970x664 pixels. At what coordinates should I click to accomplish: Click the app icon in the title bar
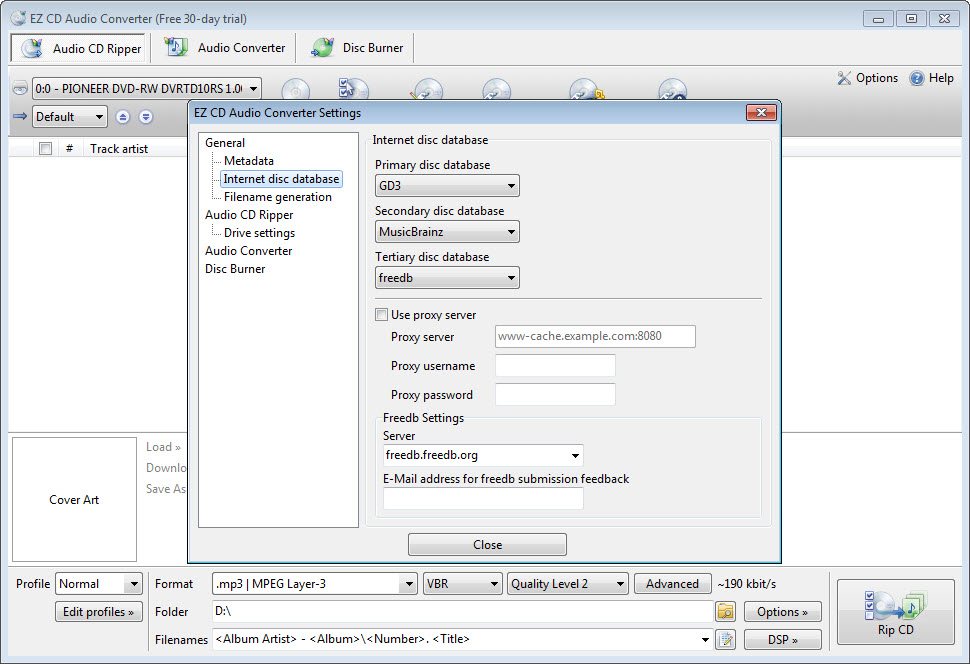tap(19, 18)
